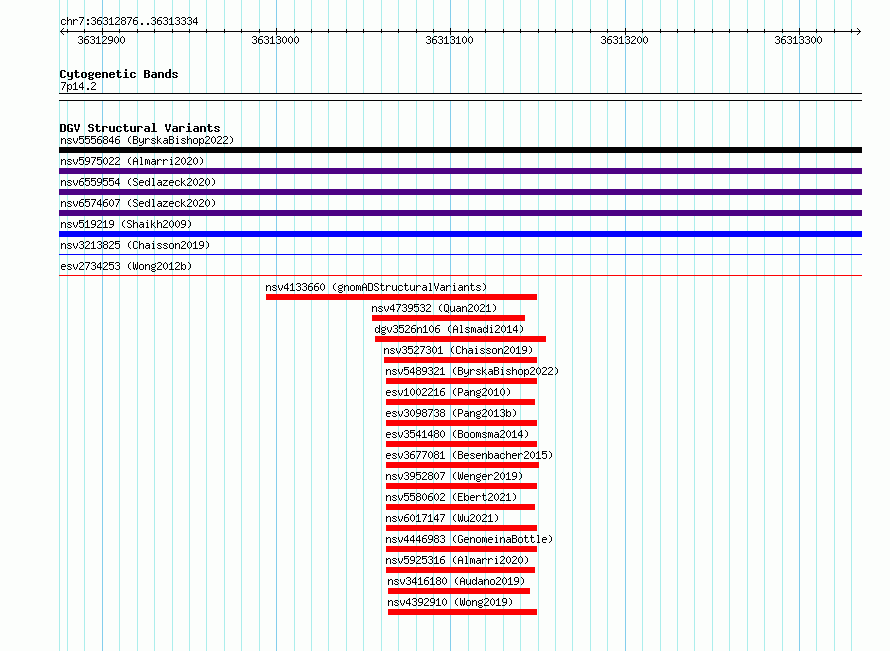Open nsv3952807 (Wenger2019) variant label

[x=454, y=476]
